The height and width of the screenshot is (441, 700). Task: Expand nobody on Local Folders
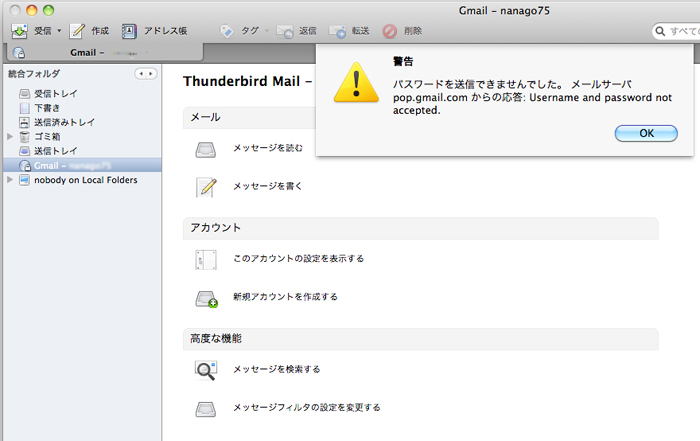click(x=10, y=179)
